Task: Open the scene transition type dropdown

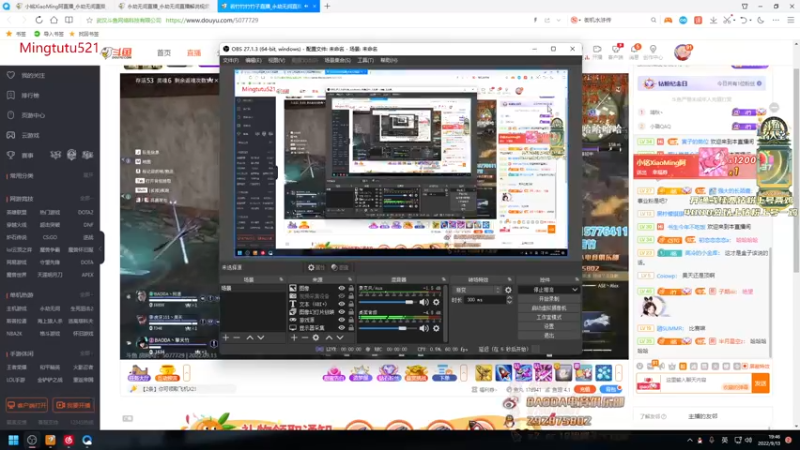Action: click(x=477, y=290)
